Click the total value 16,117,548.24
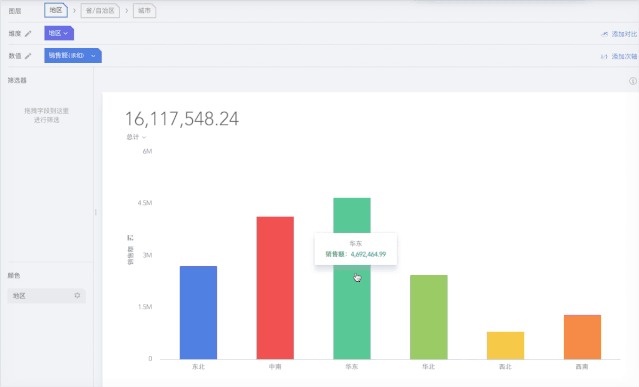The image size is (639, 387). click(x=182, y=119)
